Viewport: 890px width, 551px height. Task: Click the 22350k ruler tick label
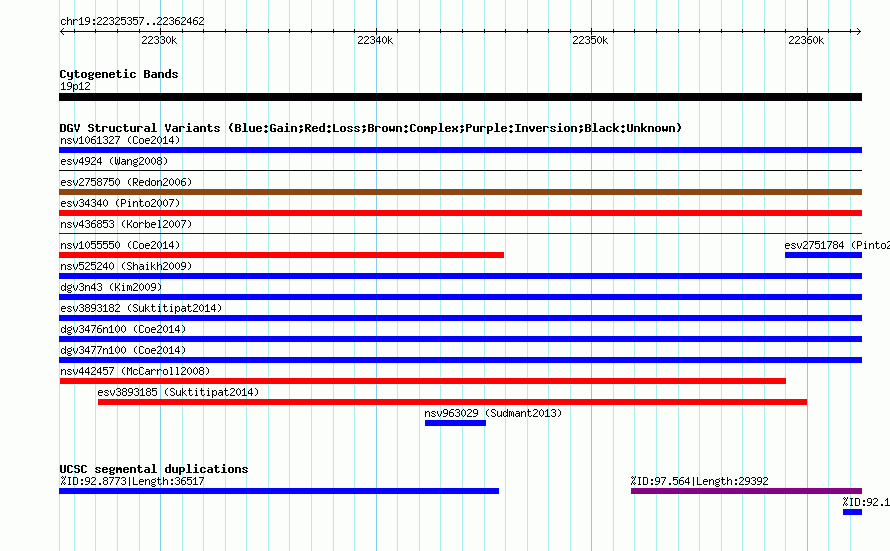[590, 40]
